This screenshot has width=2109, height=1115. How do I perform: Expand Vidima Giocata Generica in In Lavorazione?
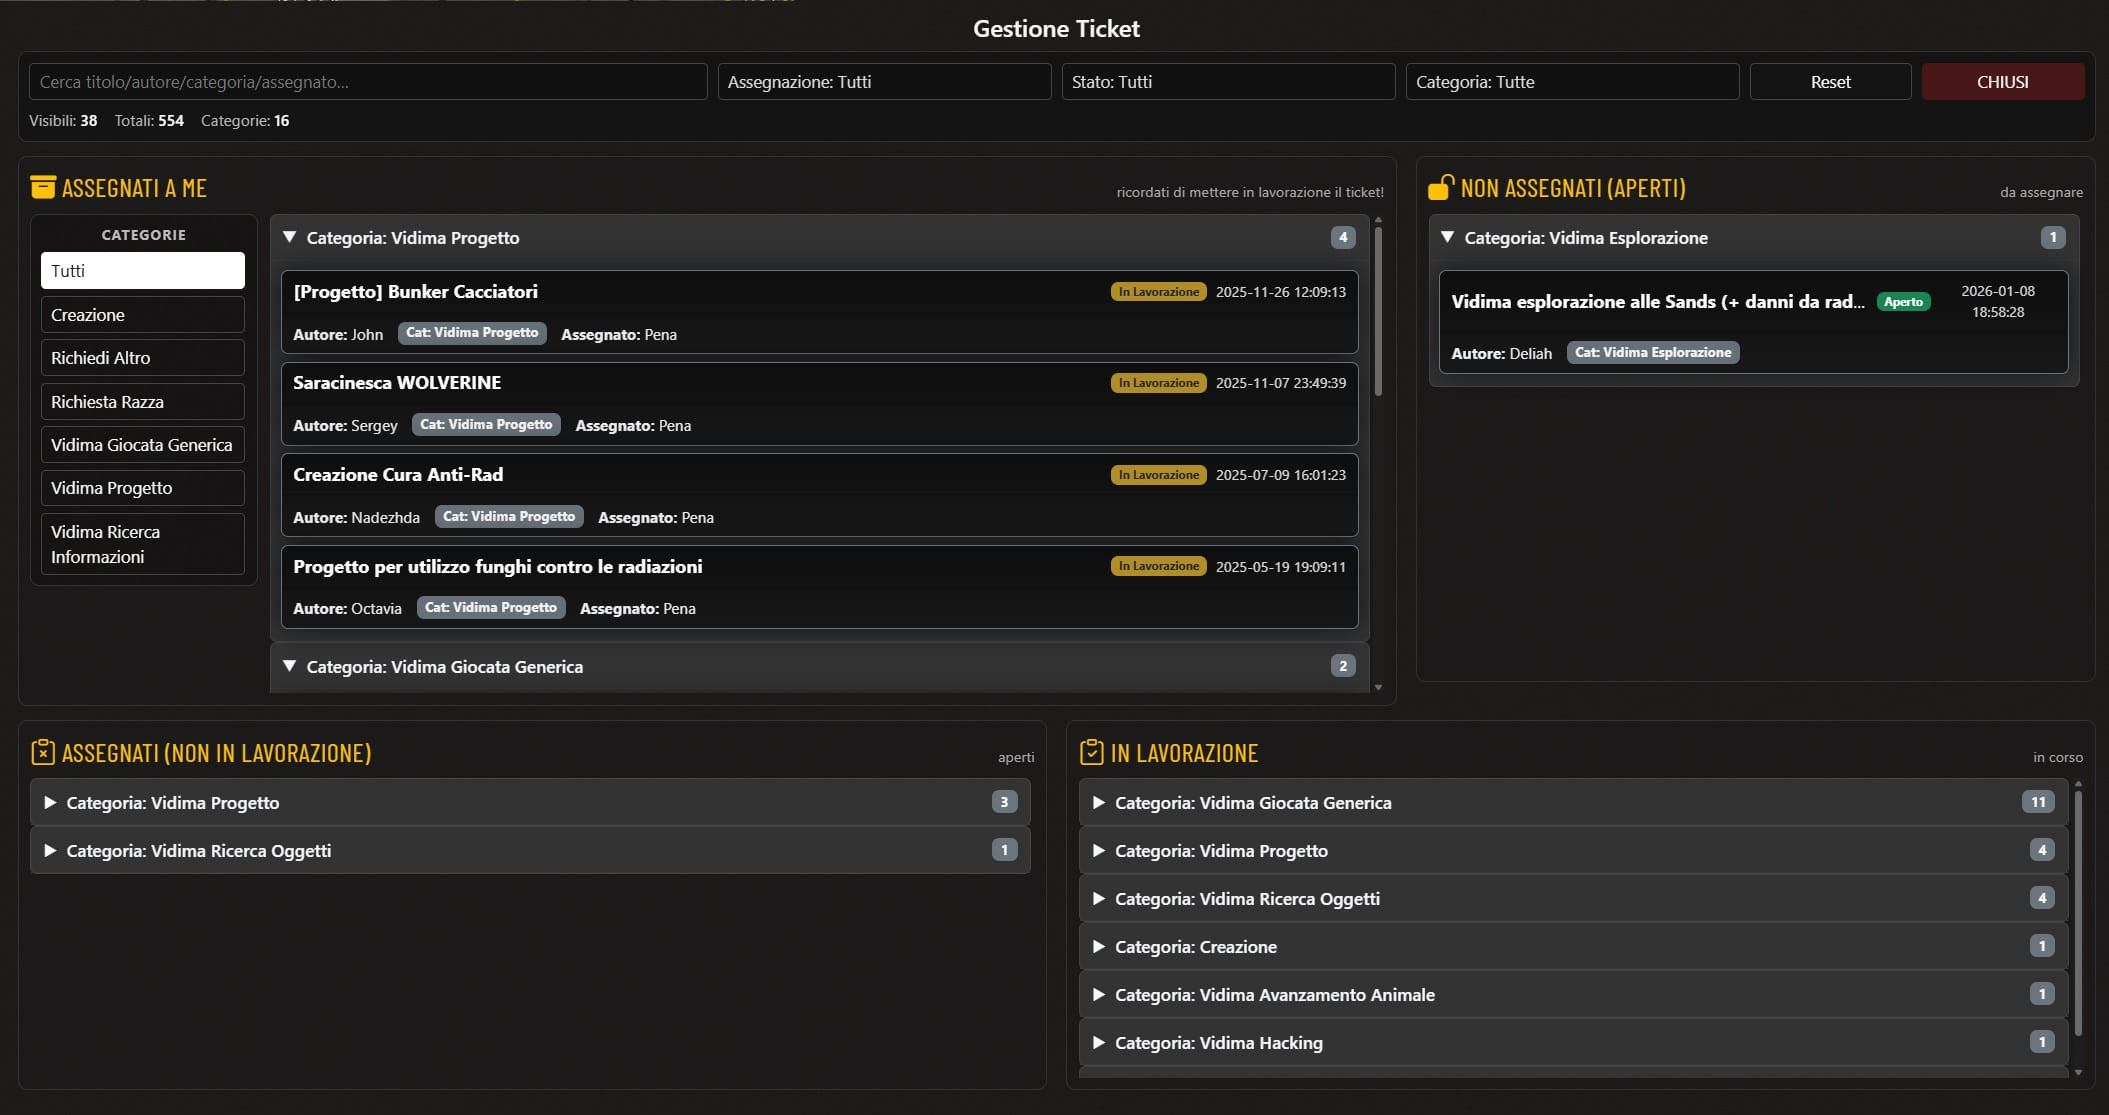(x=1573, y=803)
